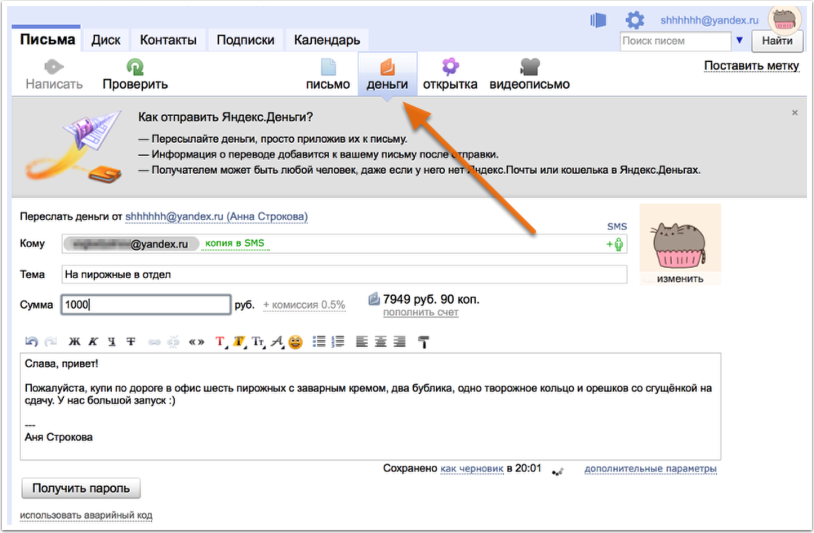The width and height of the screenshot is (814, 533).
Task: Open the Календарь tab
Action: click(327, 40)
